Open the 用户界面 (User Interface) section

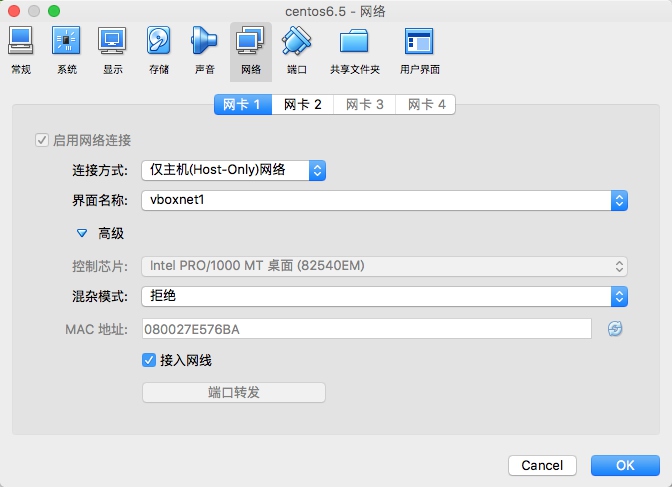[x=420, y=51]
